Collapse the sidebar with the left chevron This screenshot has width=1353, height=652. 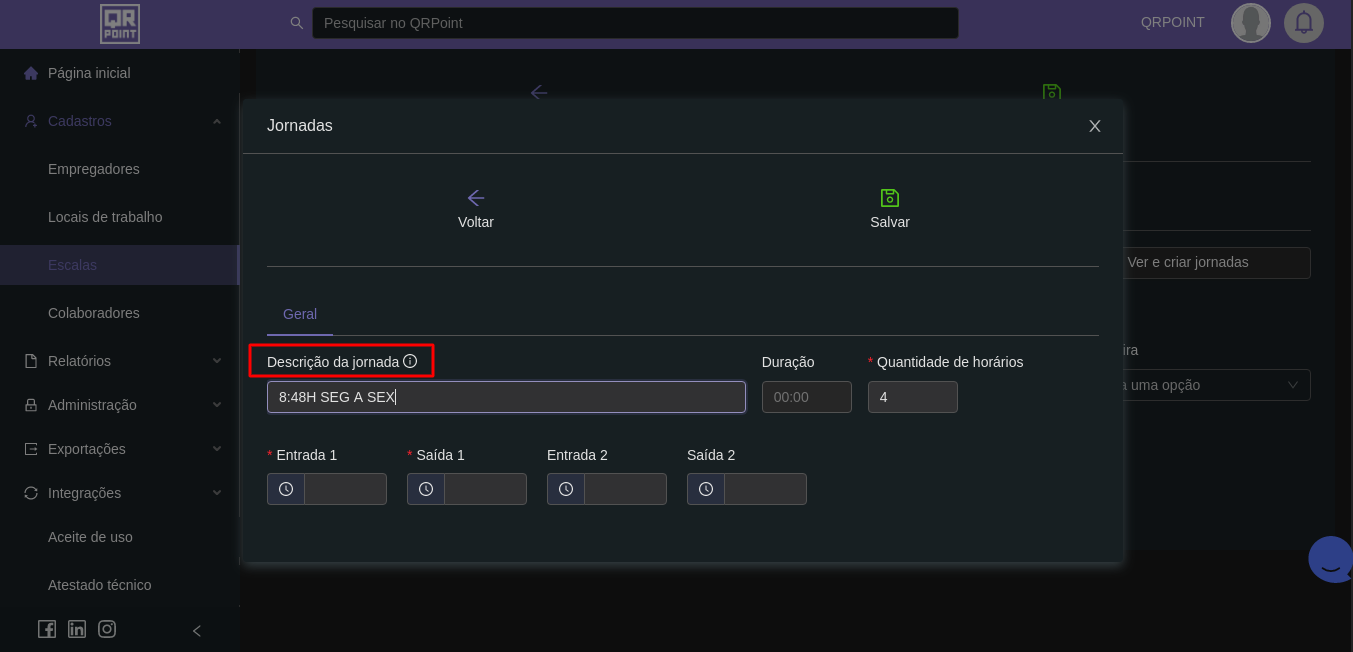click(197, 630)
